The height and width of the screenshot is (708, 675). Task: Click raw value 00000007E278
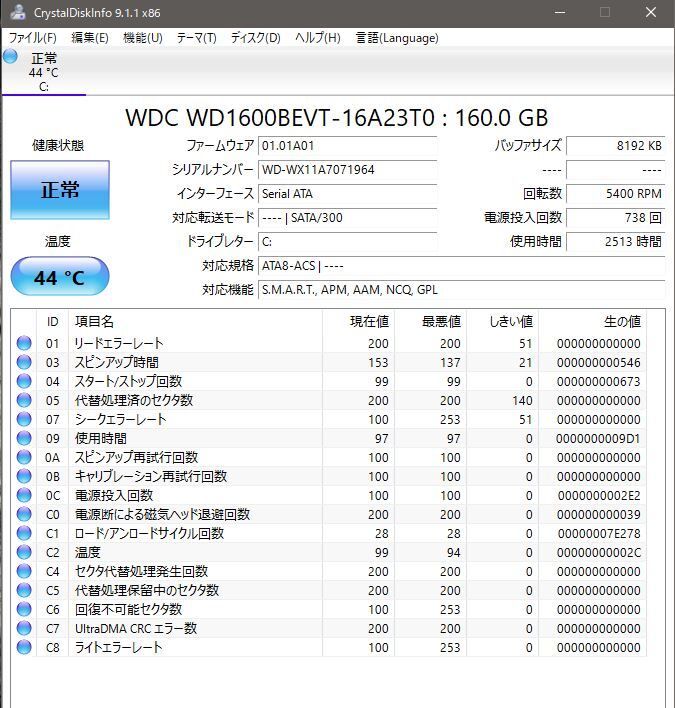[x=599, y=533]
